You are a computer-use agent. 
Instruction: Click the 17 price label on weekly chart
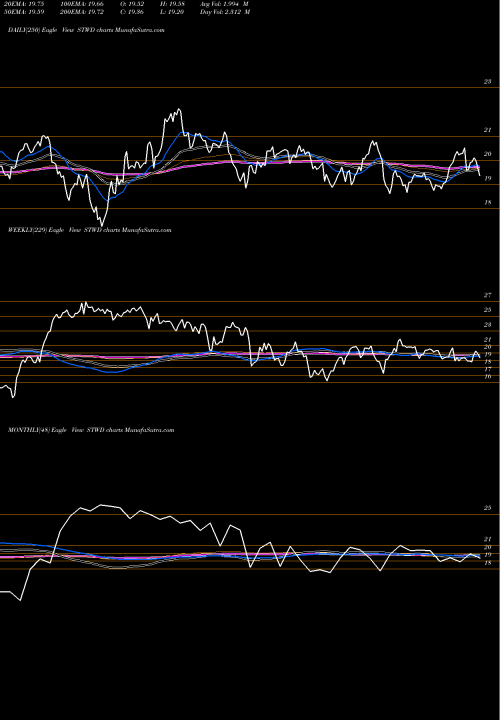pyautogui.click(x=488, y=369)
